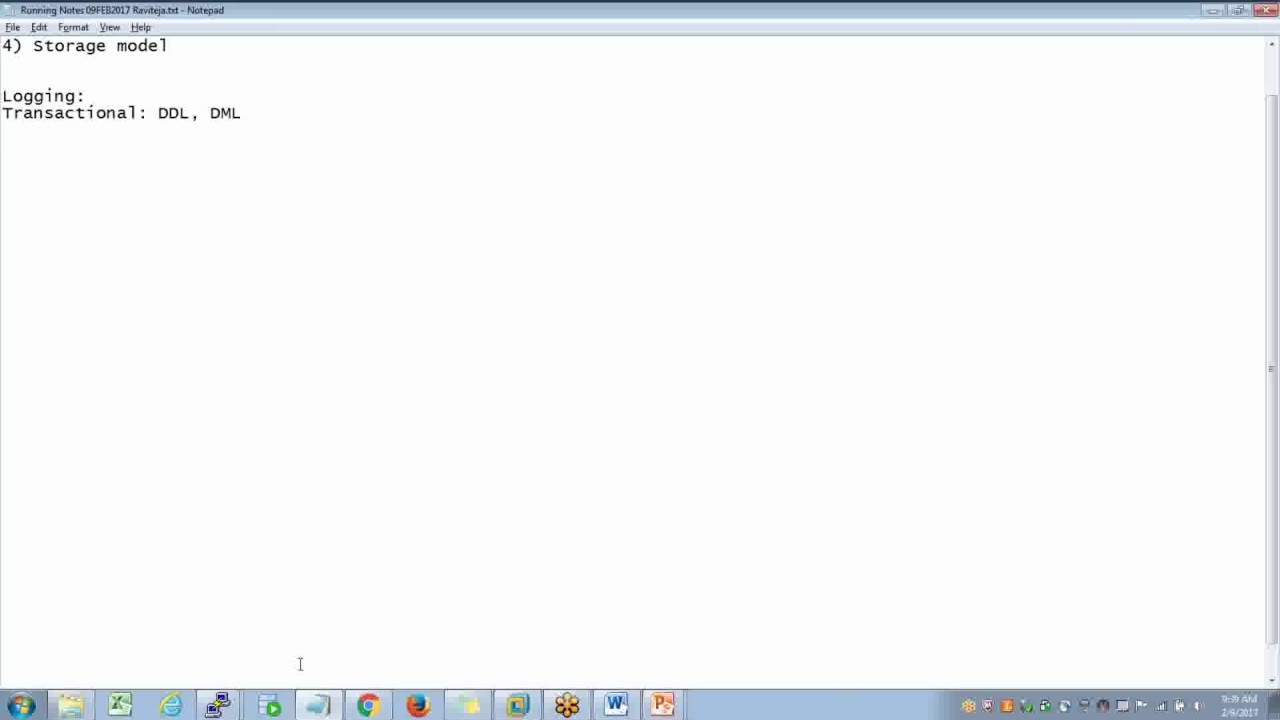Viewport: 1280px width, 720px height.
Task: Open Microsoft Word from taskbar
Action: coord(616,705)
